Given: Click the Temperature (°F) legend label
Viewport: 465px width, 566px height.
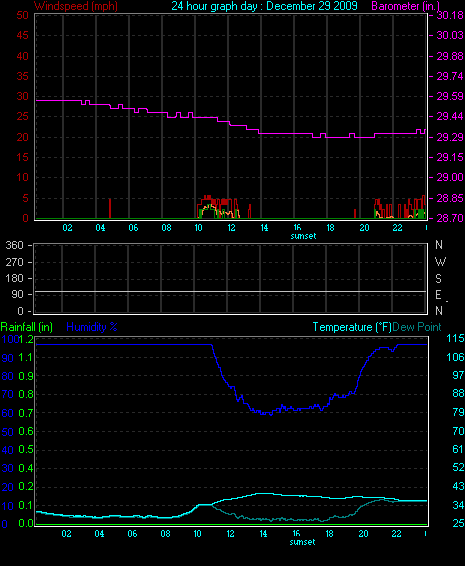Looking at the screenshot, I should (352, 327).
